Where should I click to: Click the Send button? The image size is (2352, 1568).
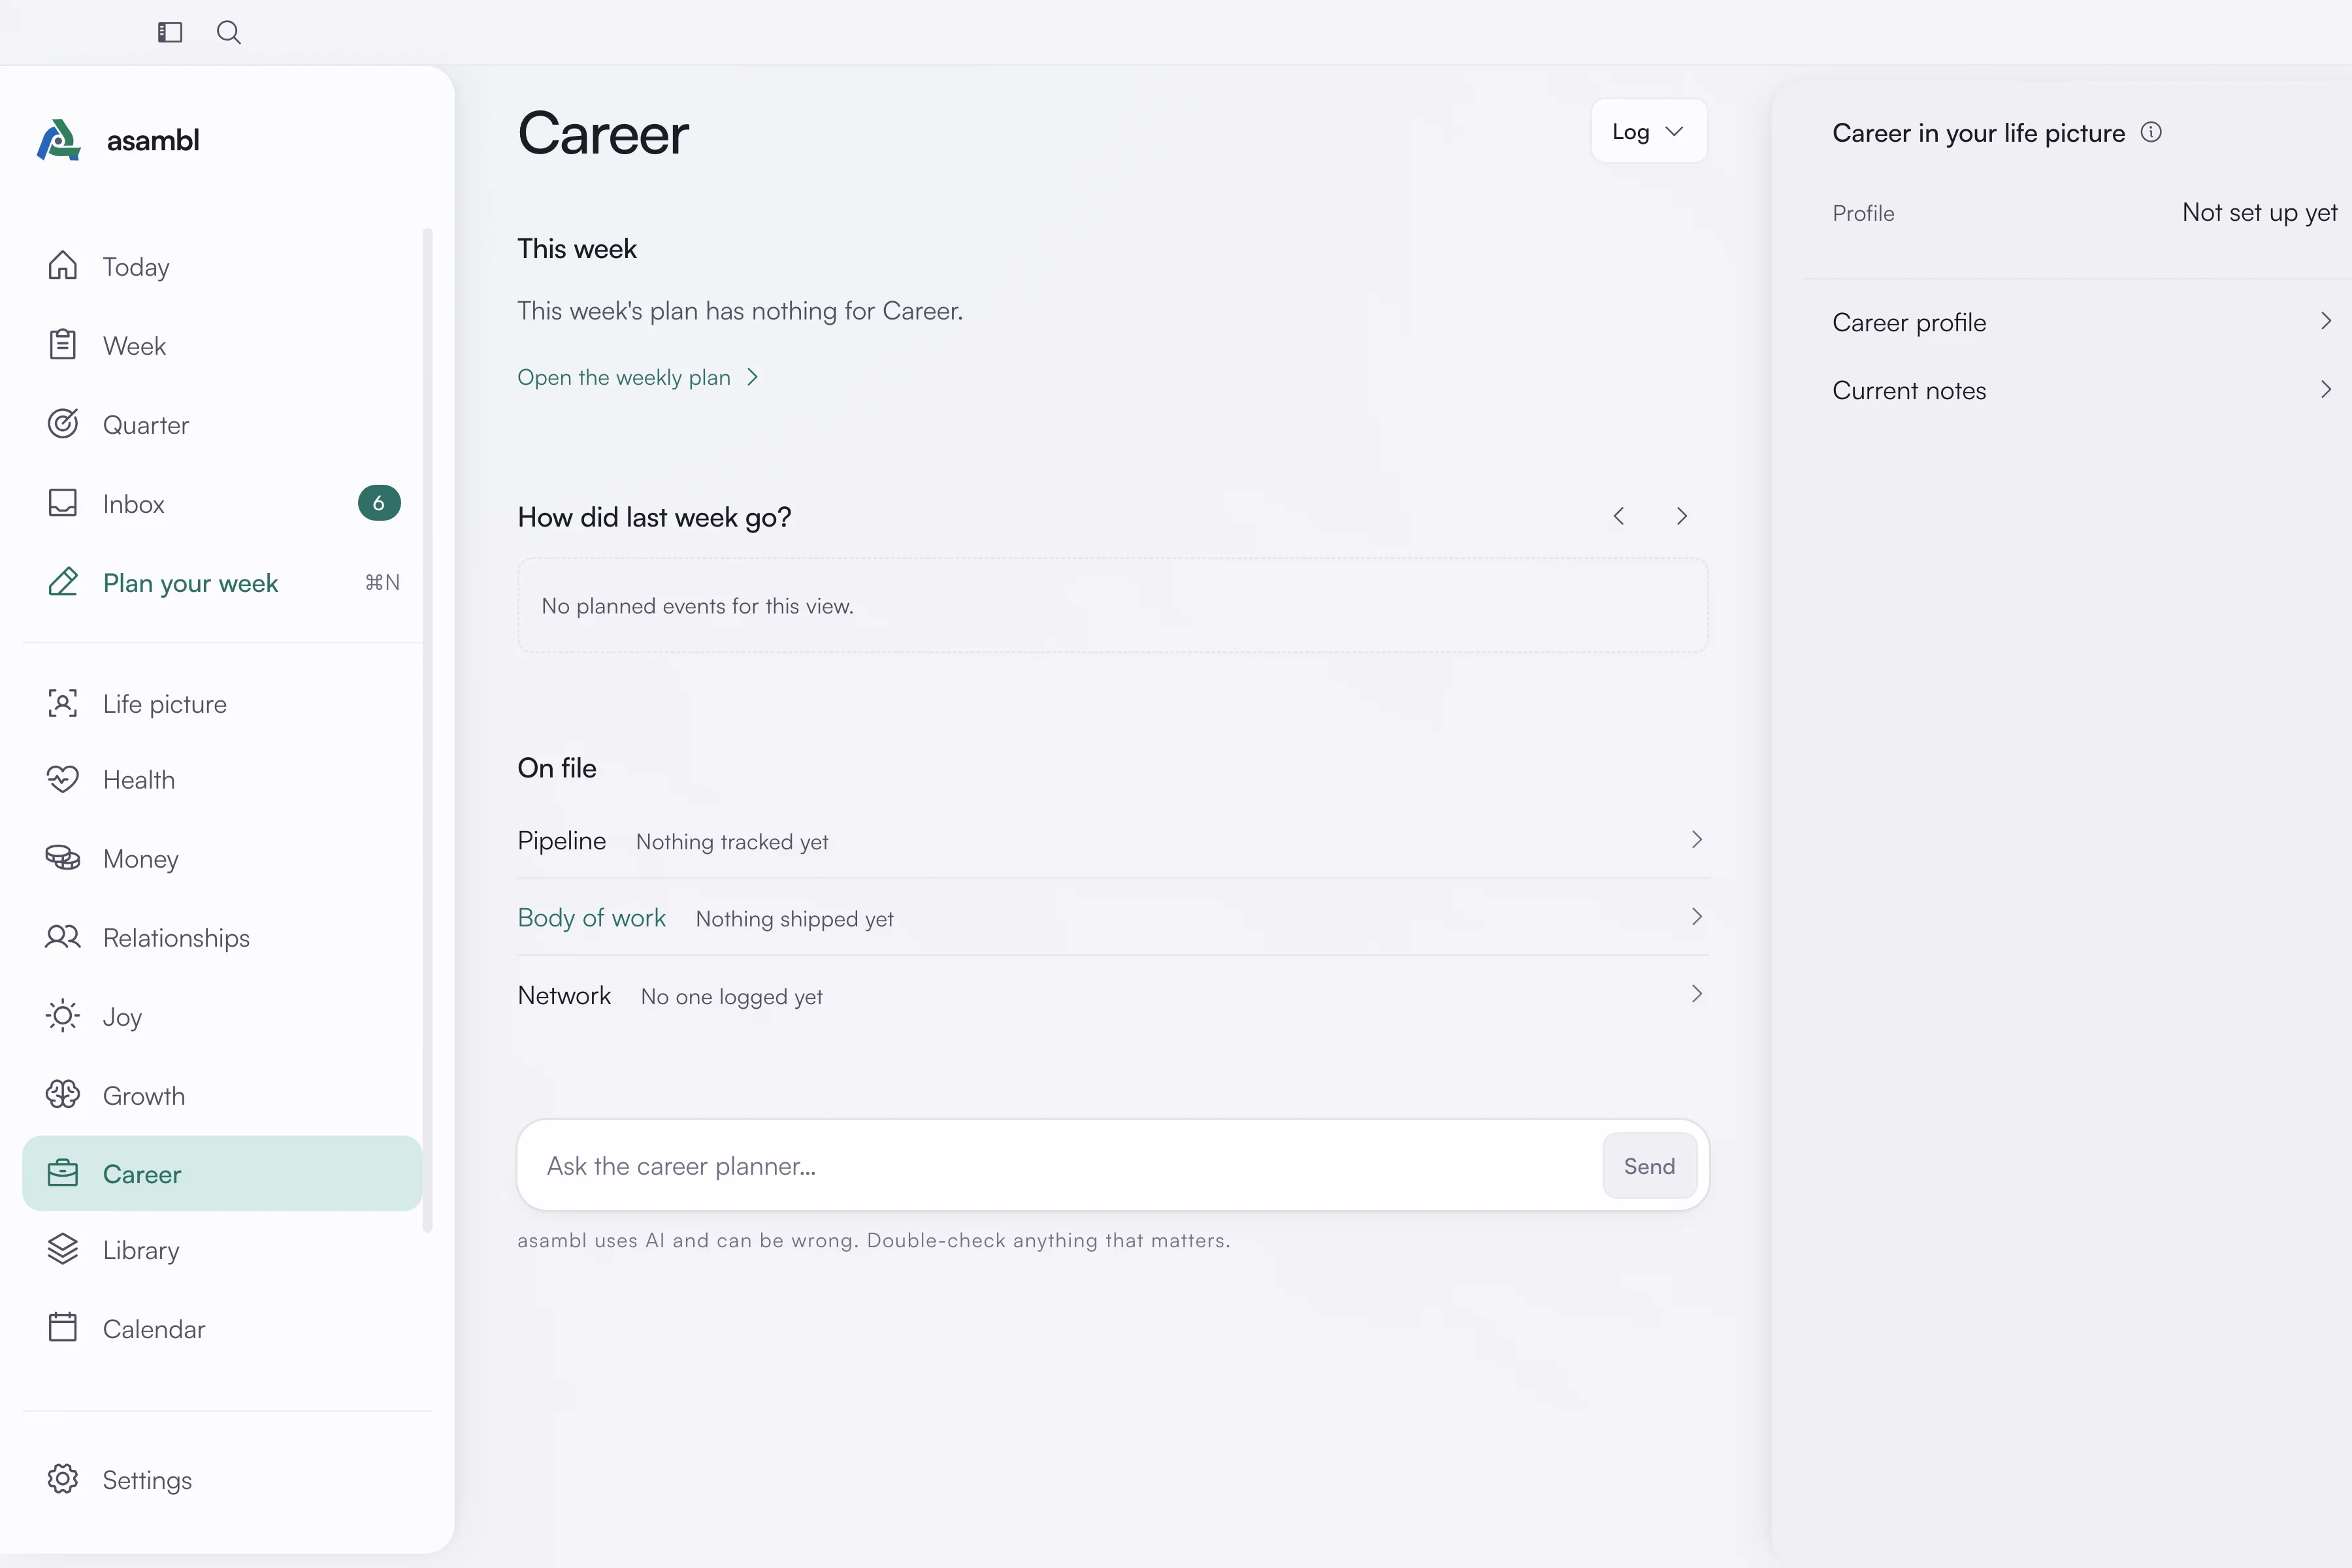click(x=1649, y=1166)
